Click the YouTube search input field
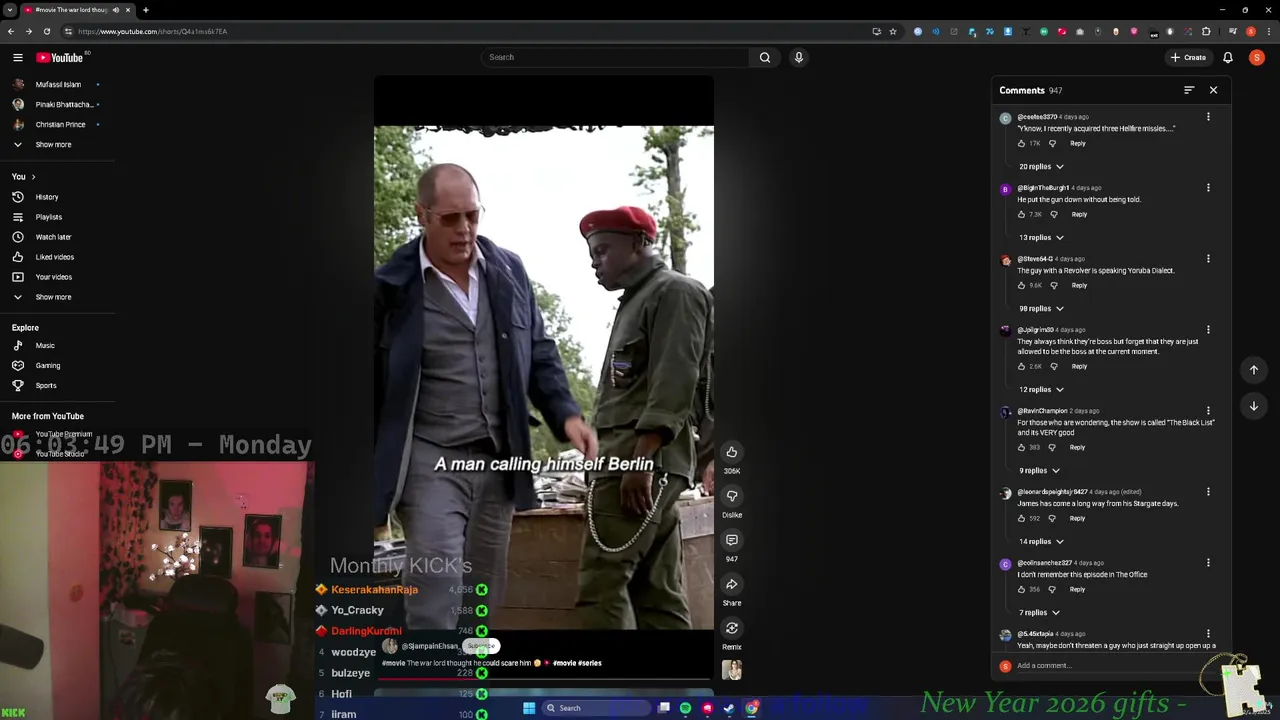Screen dimensions: 1280x720 (x=615, y=57)
